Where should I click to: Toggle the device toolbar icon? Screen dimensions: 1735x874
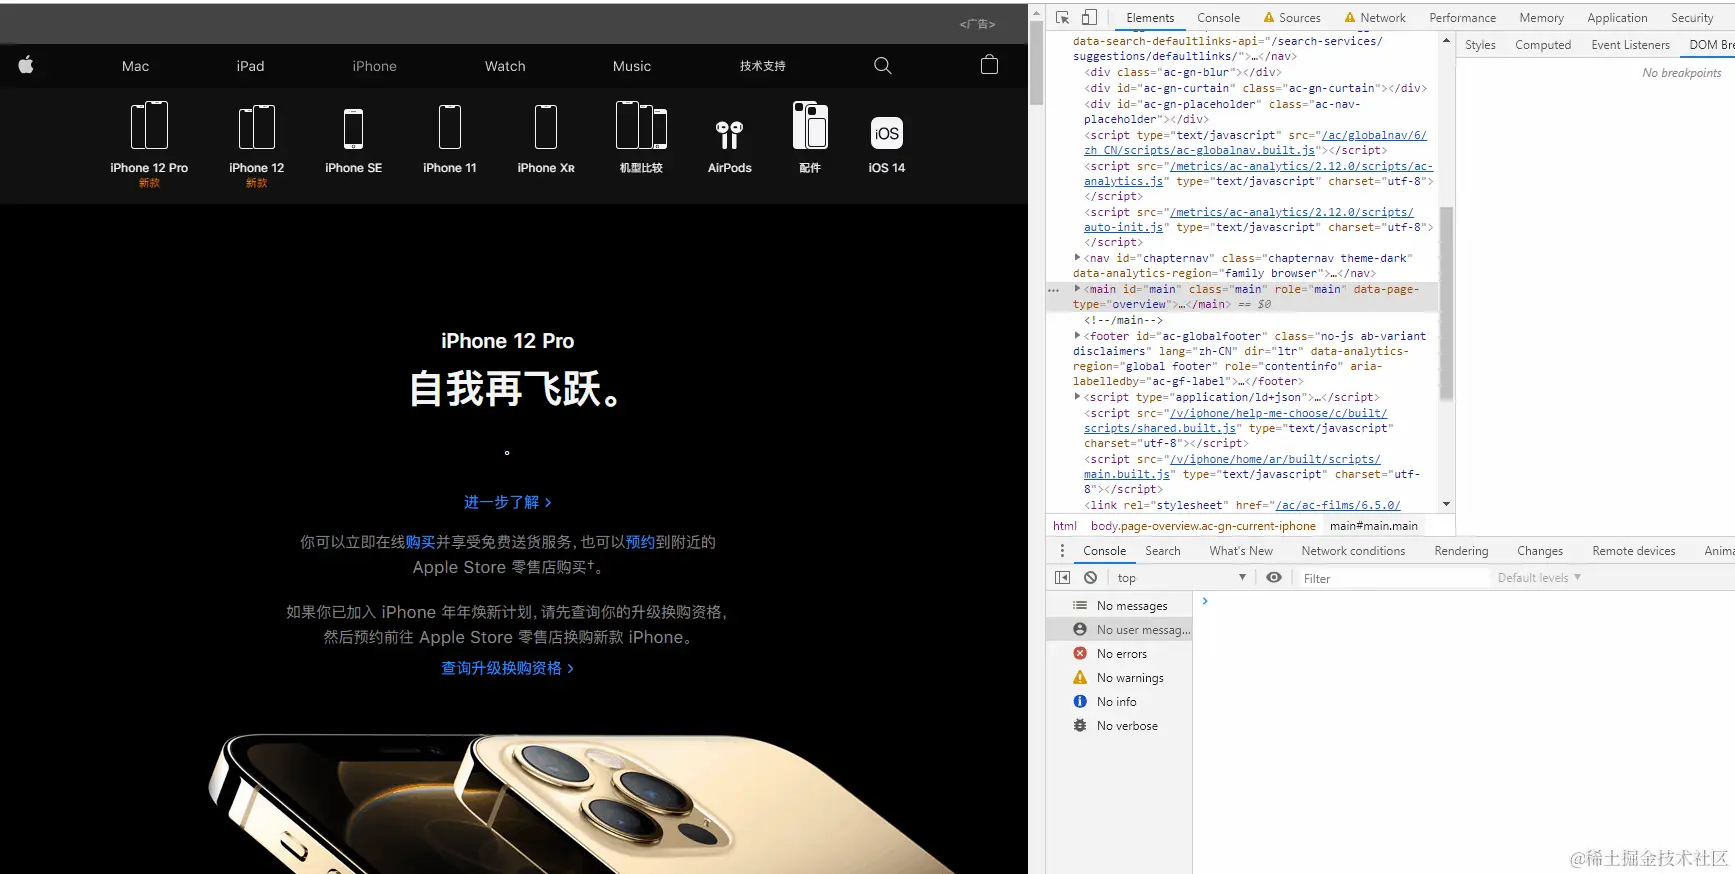[x=1089, y=17]
